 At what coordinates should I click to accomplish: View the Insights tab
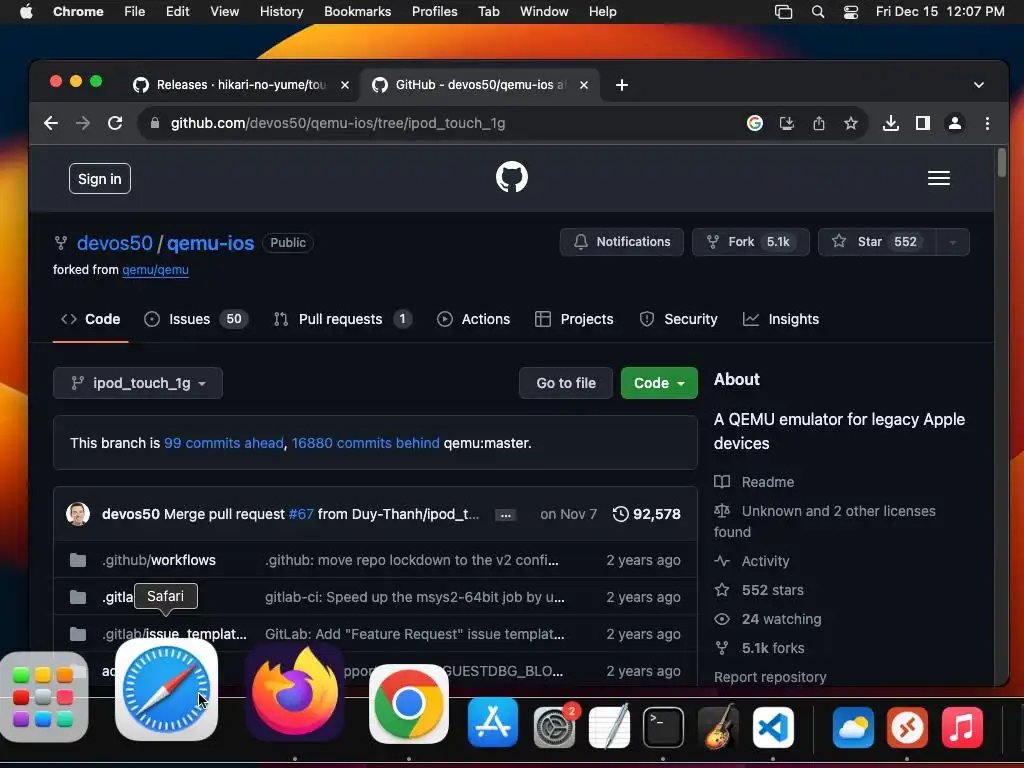[x=781, y=319]
